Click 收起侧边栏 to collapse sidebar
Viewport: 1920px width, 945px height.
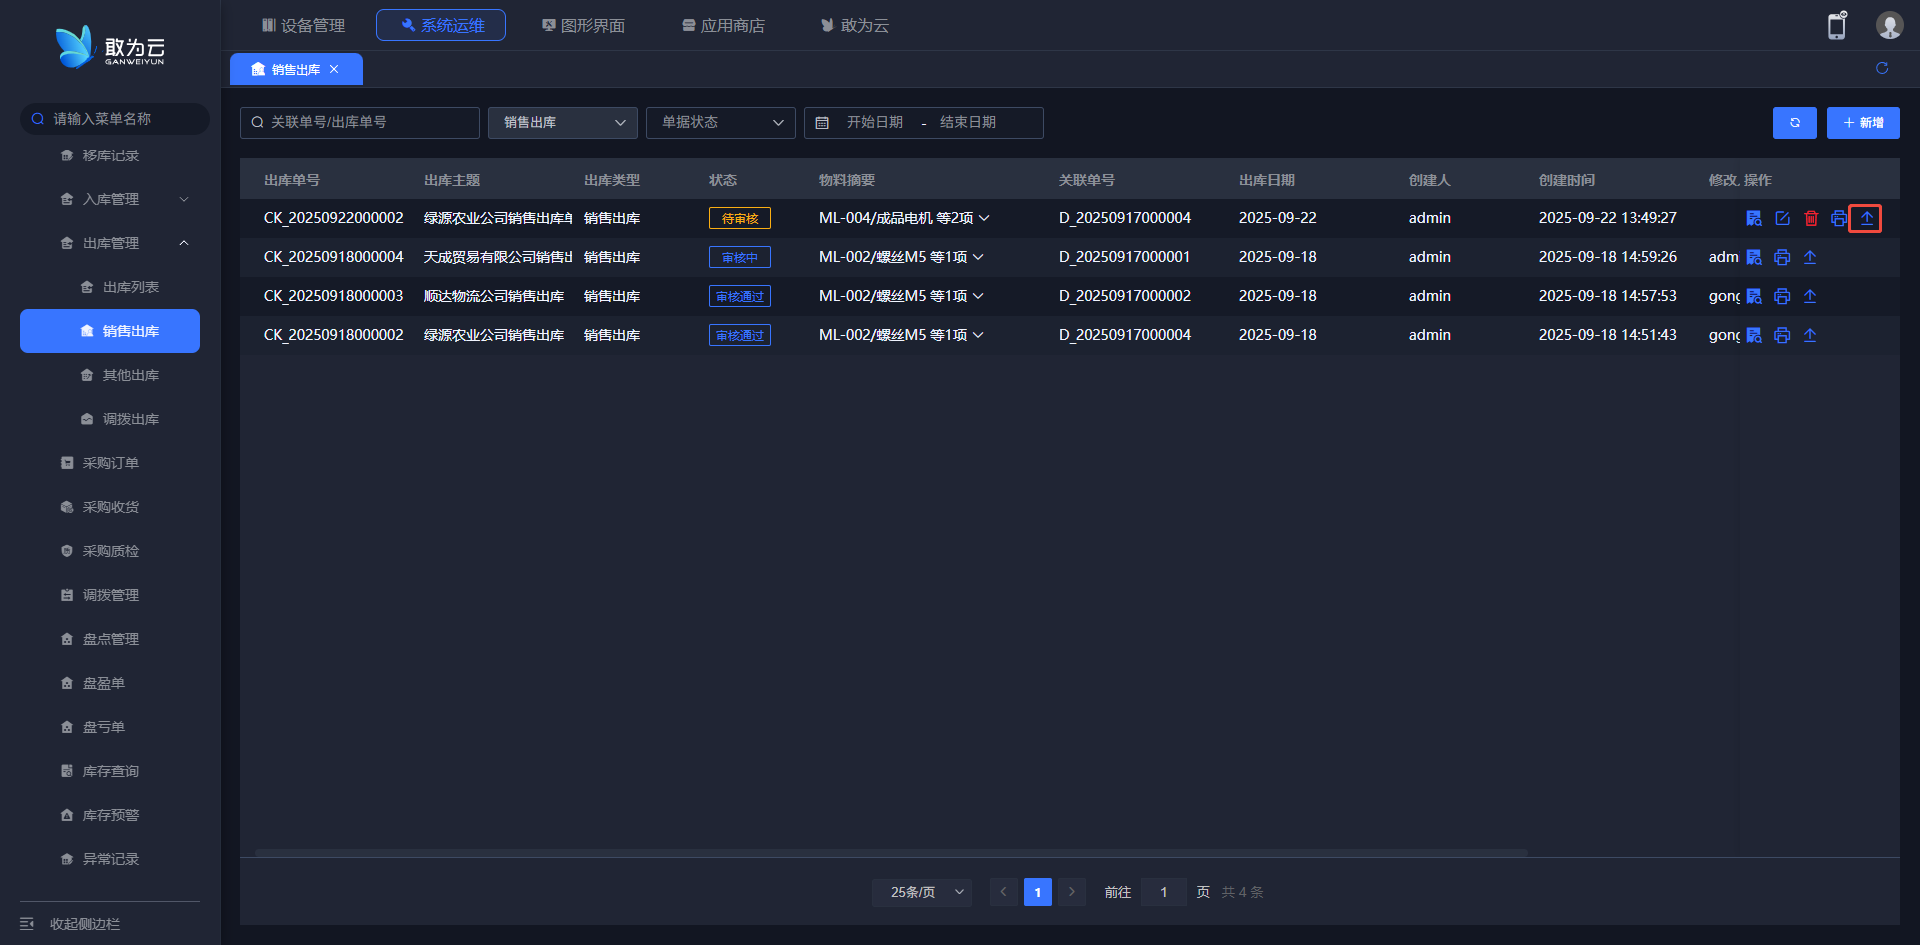(x=84, y=924)
